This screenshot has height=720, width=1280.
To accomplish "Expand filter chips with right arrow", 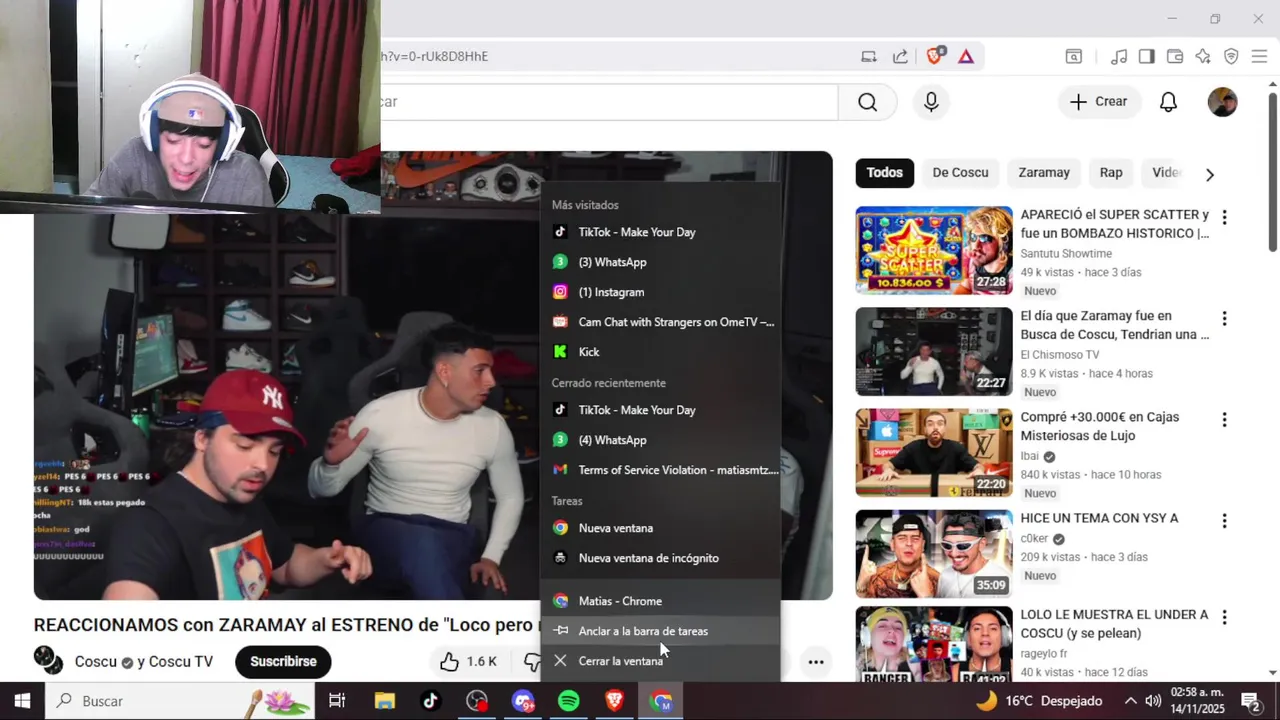I will pos(1209,174).
